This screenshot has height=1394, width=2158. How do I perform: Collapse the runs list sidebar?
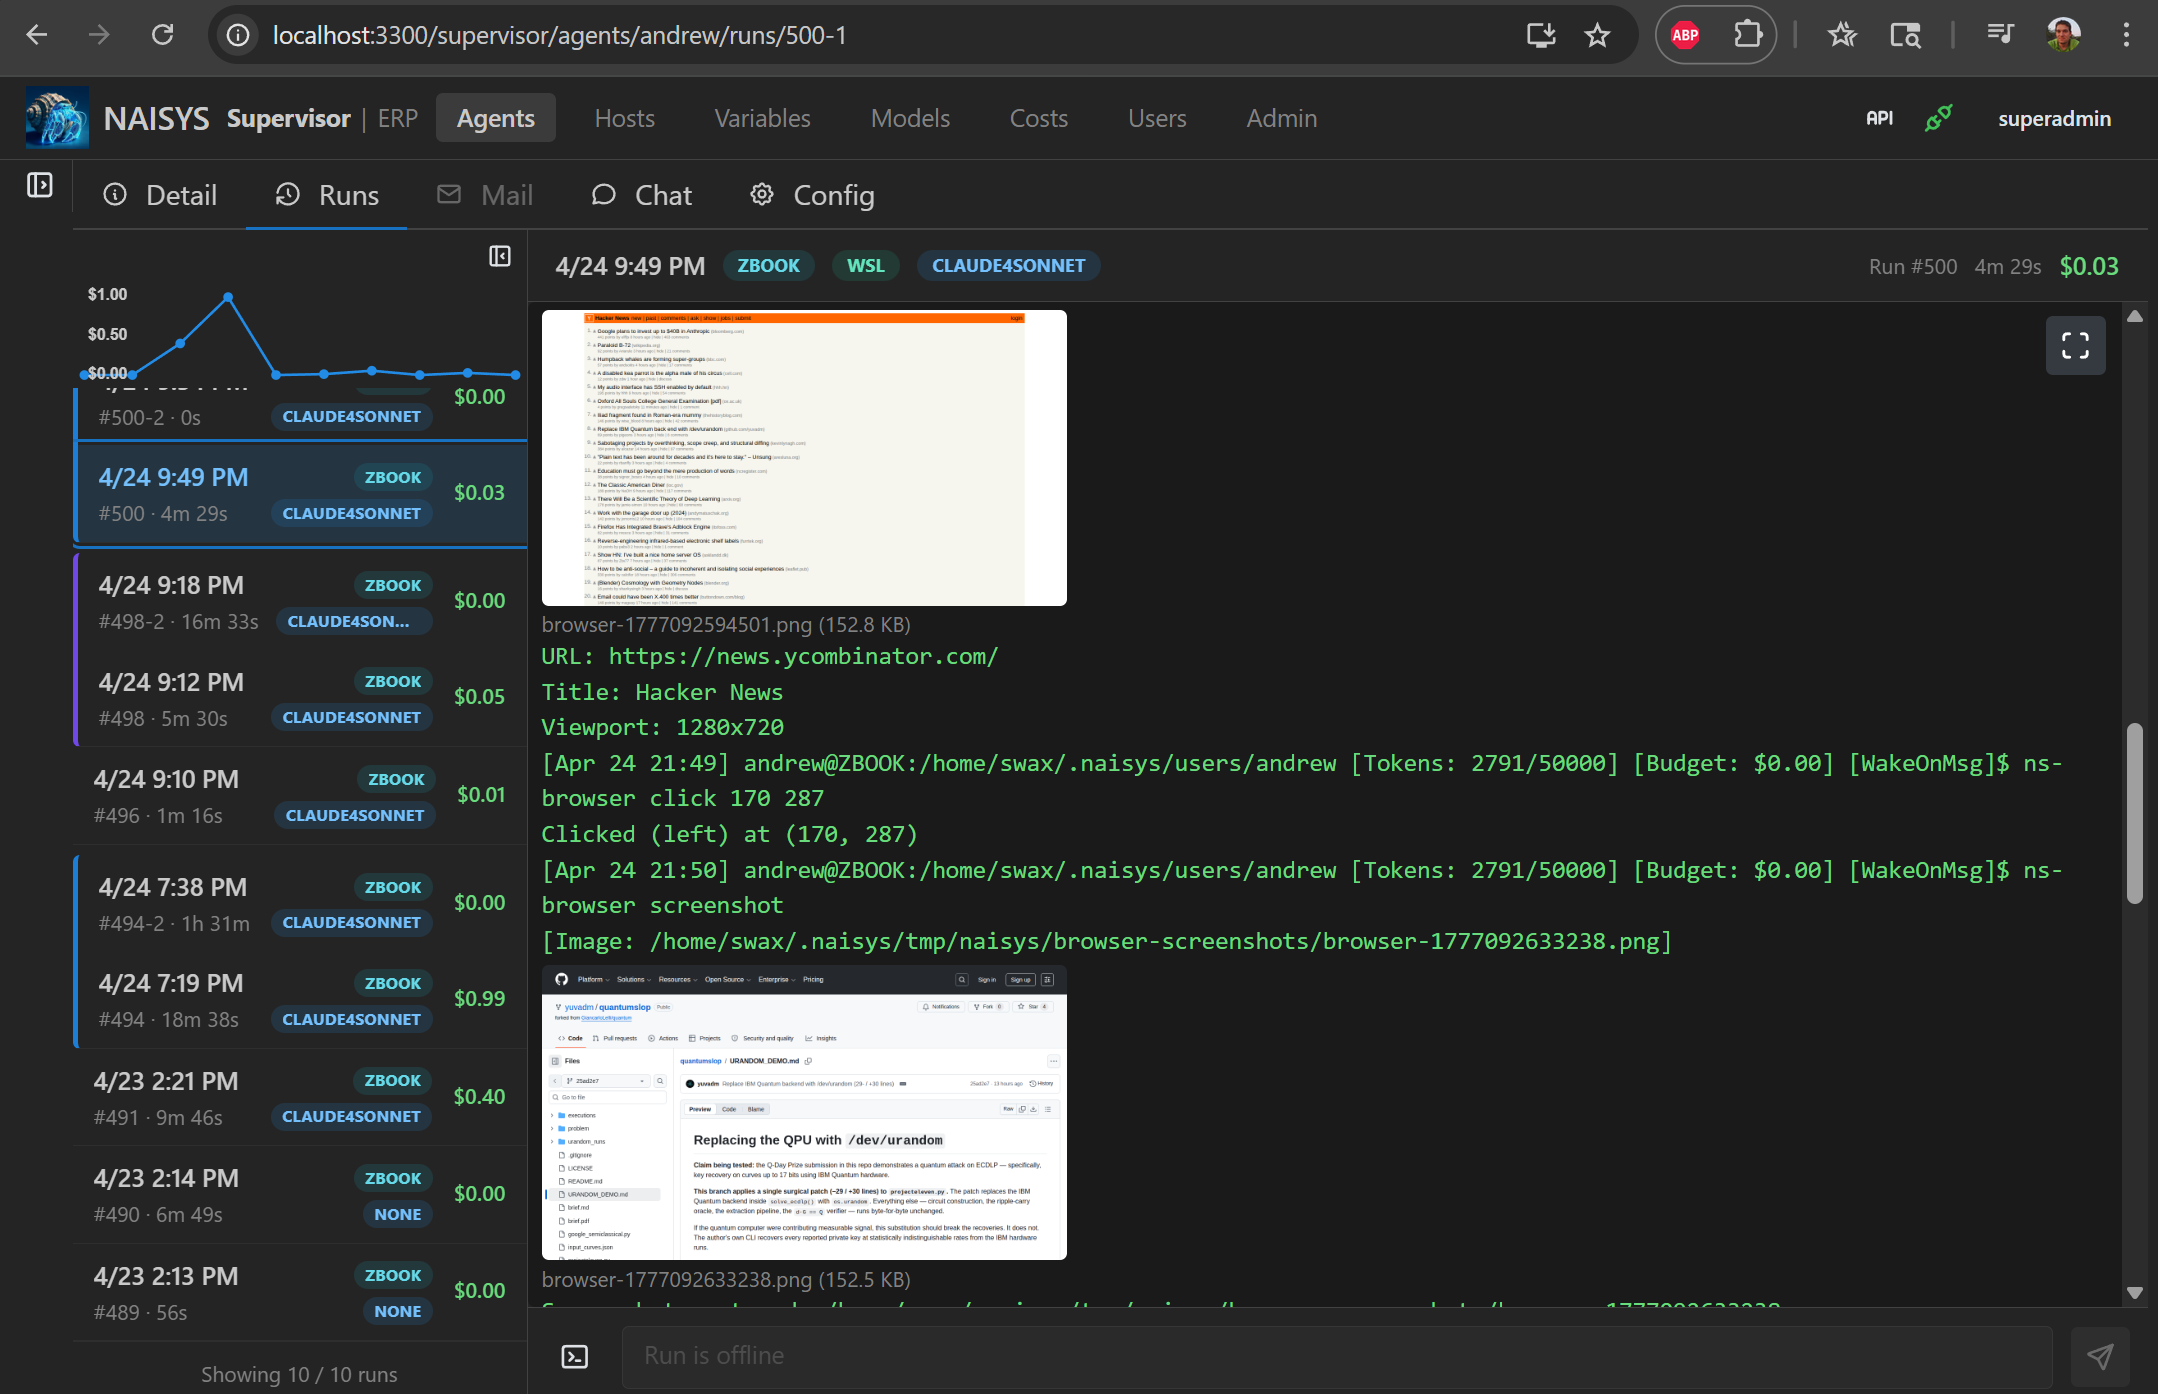coord(499,257)
